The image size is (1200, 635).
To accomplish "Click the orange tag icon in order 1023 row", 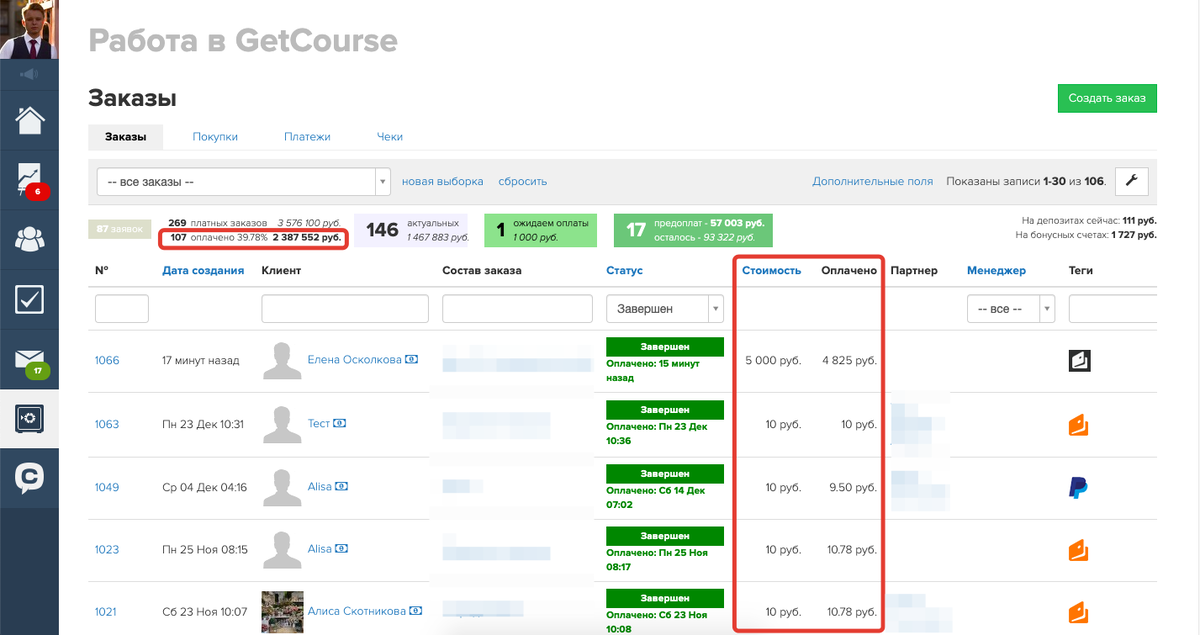I will point(1079,550).
